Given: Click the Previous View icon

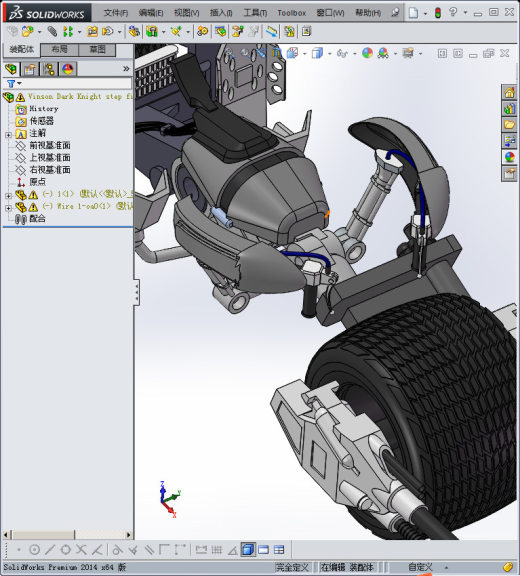Looking at the screenshot, I should (x=260, y=54).
